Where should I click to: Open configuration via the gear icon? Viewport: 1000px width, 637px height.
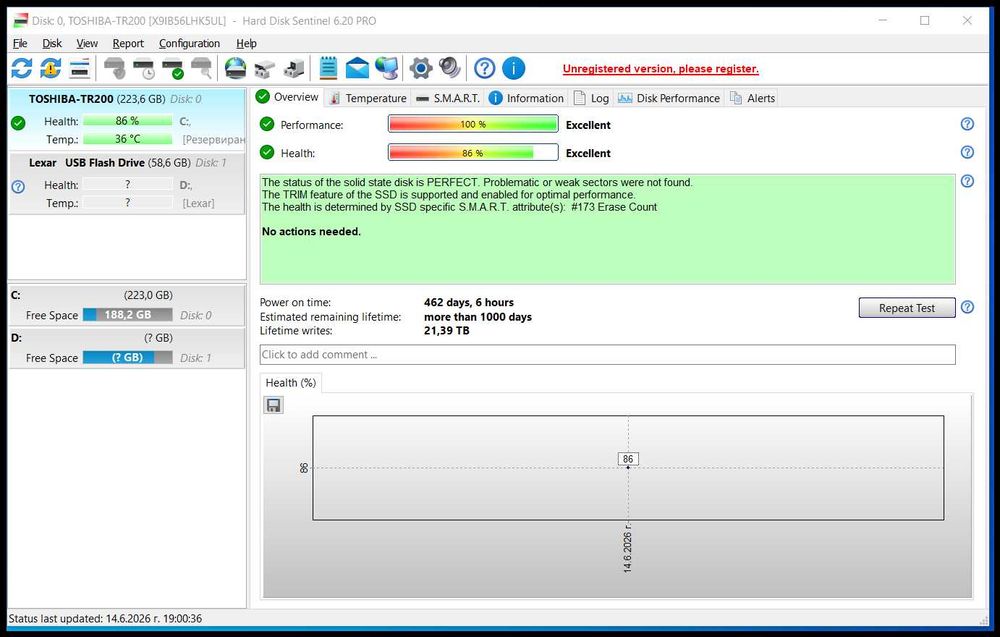421,68
